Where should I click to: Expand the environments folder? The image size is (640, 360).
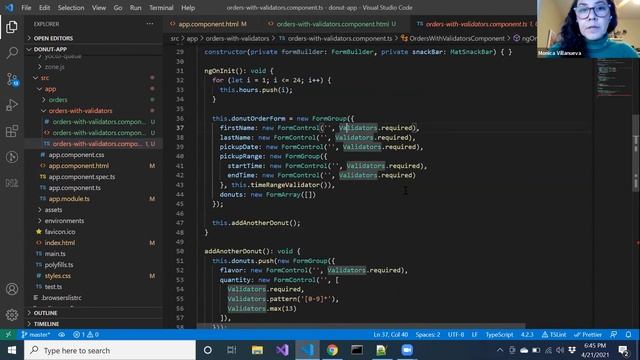click(93, 221)
